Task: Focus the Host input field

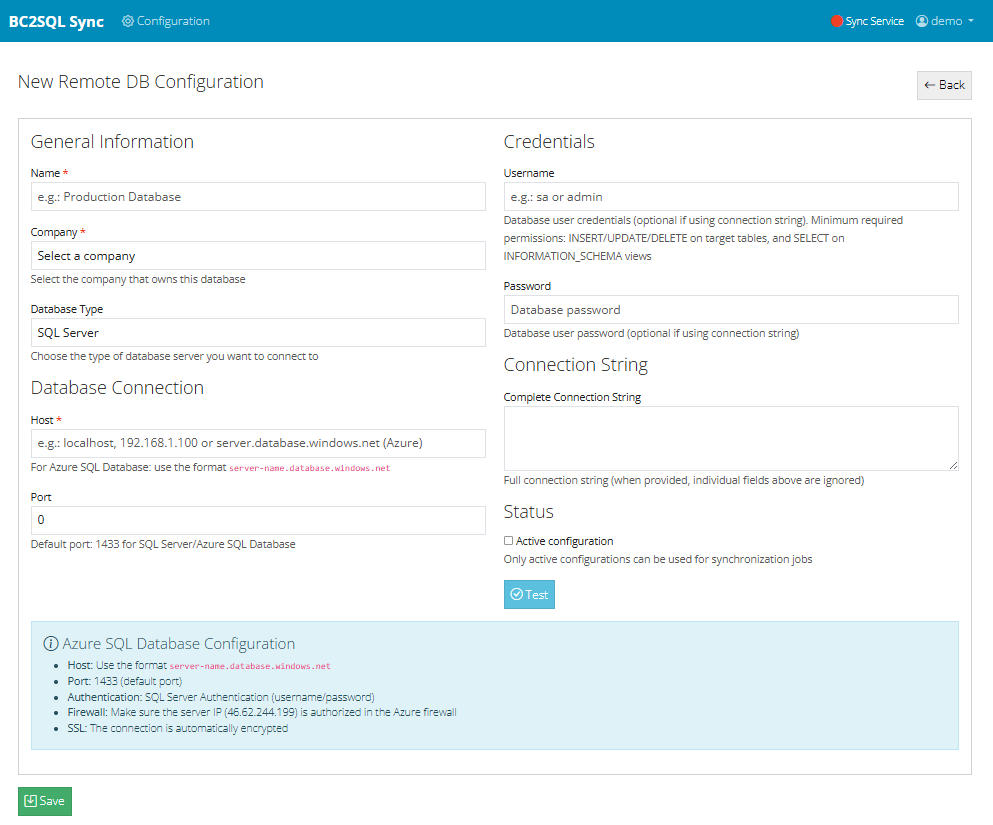Action: coord(257,443)
